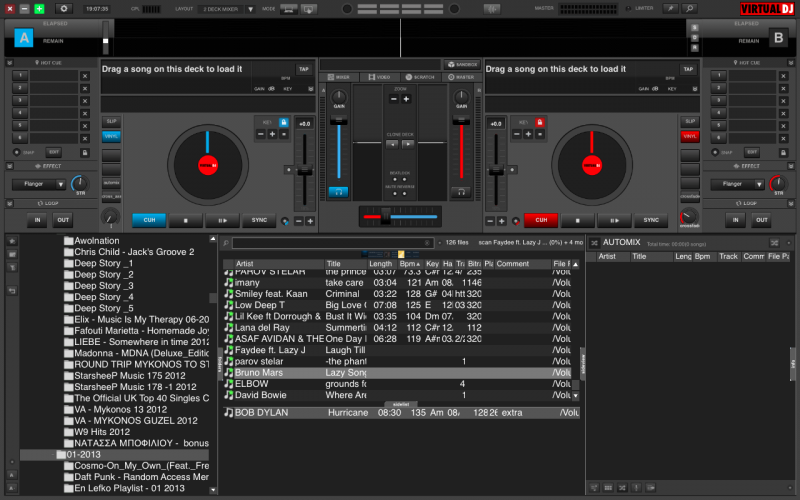
Task: Clone deck to the right arrow
Action: (408, 144)
